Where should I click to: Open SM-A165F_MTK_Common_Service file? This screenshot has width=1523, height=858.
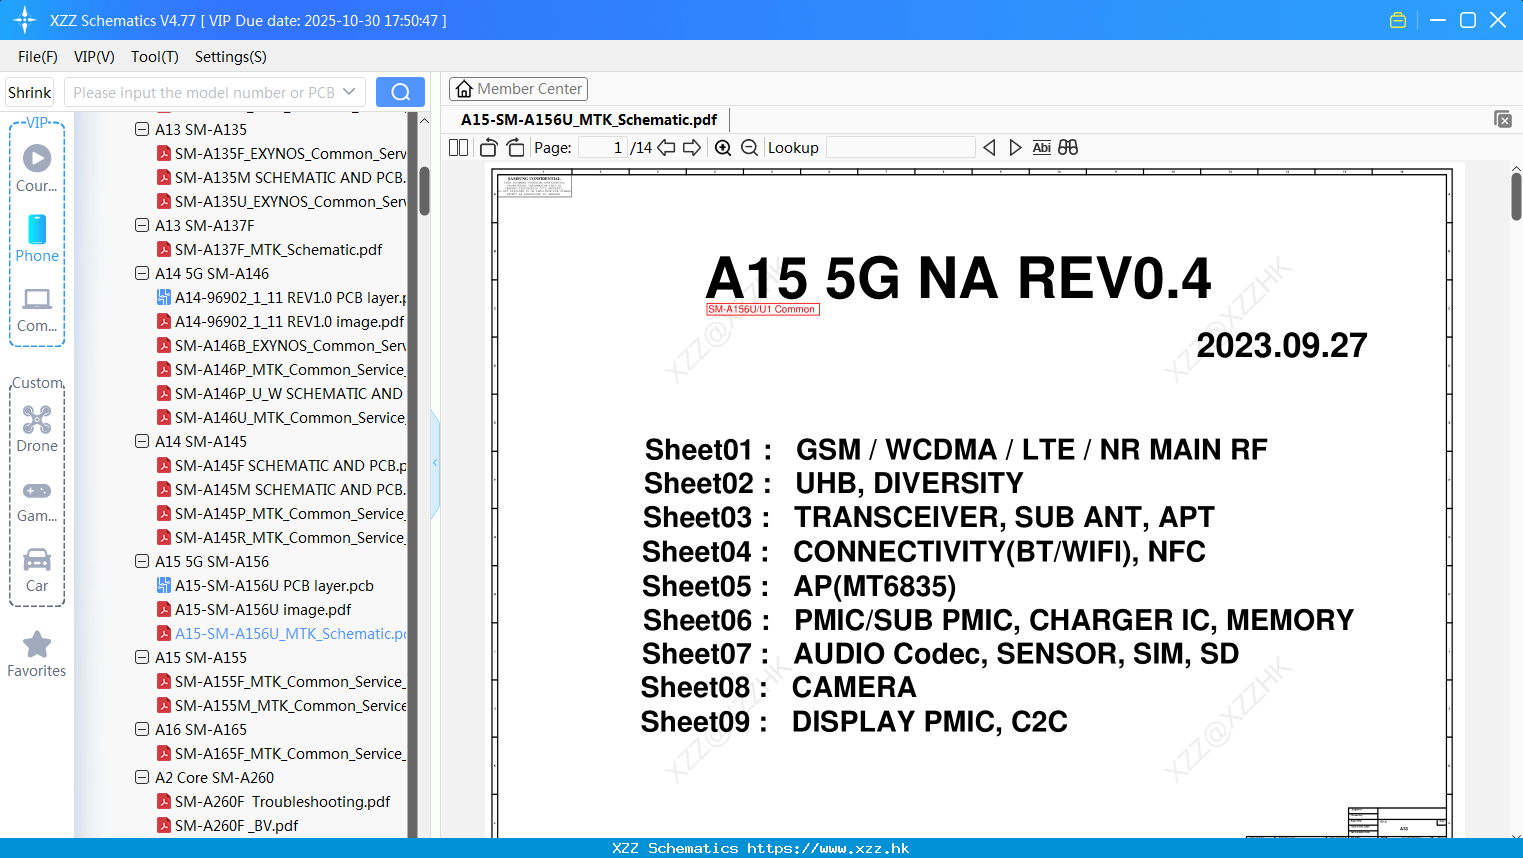(x=282, y=754)
